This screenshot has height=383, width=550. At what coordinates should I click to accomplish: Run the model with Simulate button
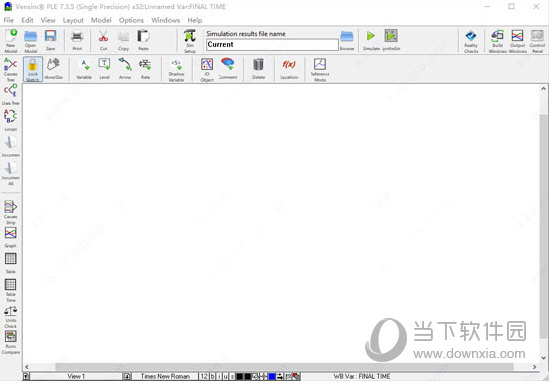point(371,40)
